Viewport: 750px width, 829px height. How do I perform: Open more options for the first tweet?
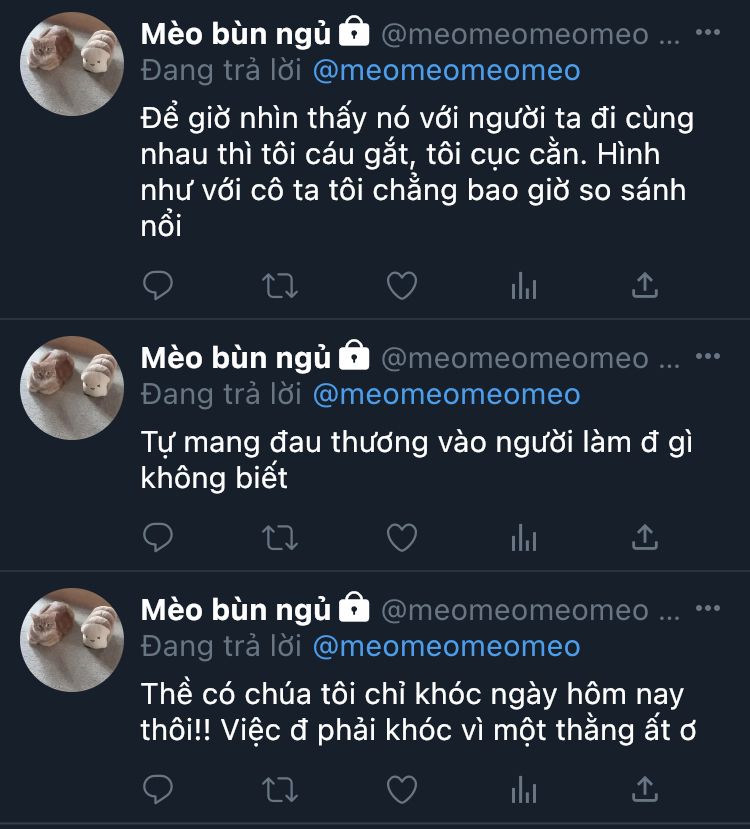(708, 32)
